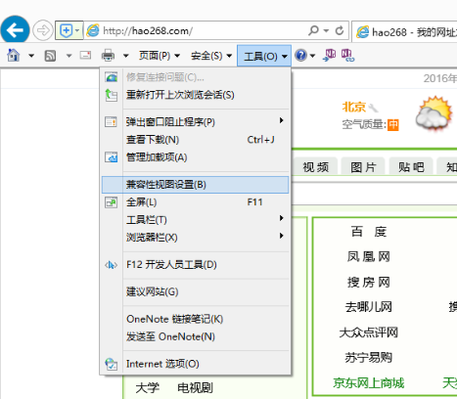Expand the Home button dropdown arrow
Image resolution: width=457 pixels, height=399 pixels.
[31, 56]
